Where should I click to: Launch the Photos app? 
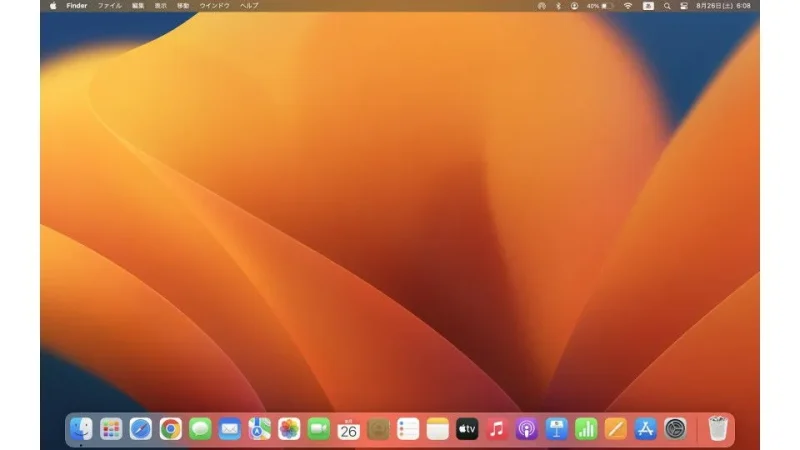pyautogui.click(x=289, y=429)
